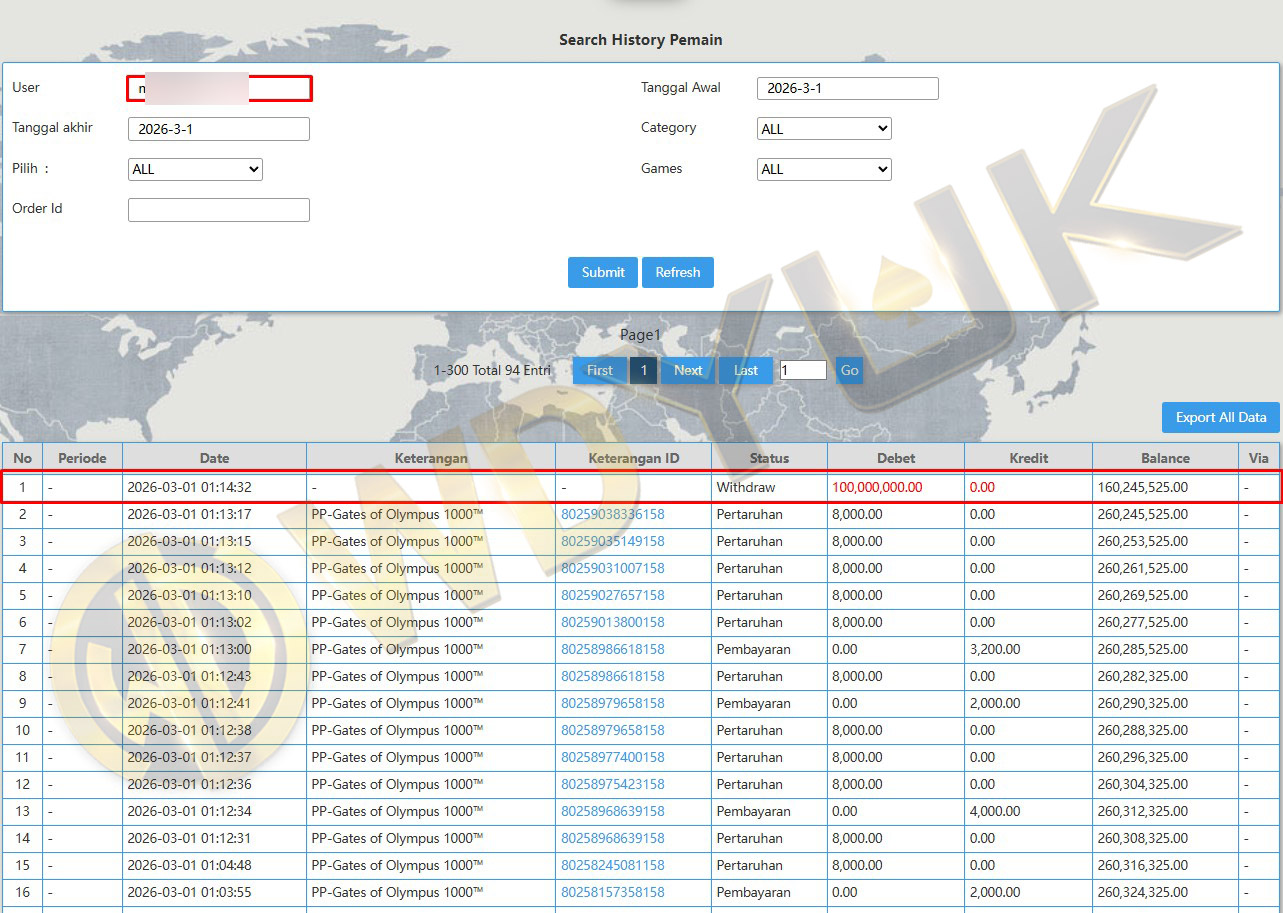This screenshot has height=913, width=1283.
Task: Select page number 1 button
Action: click(x=644, y=370)
